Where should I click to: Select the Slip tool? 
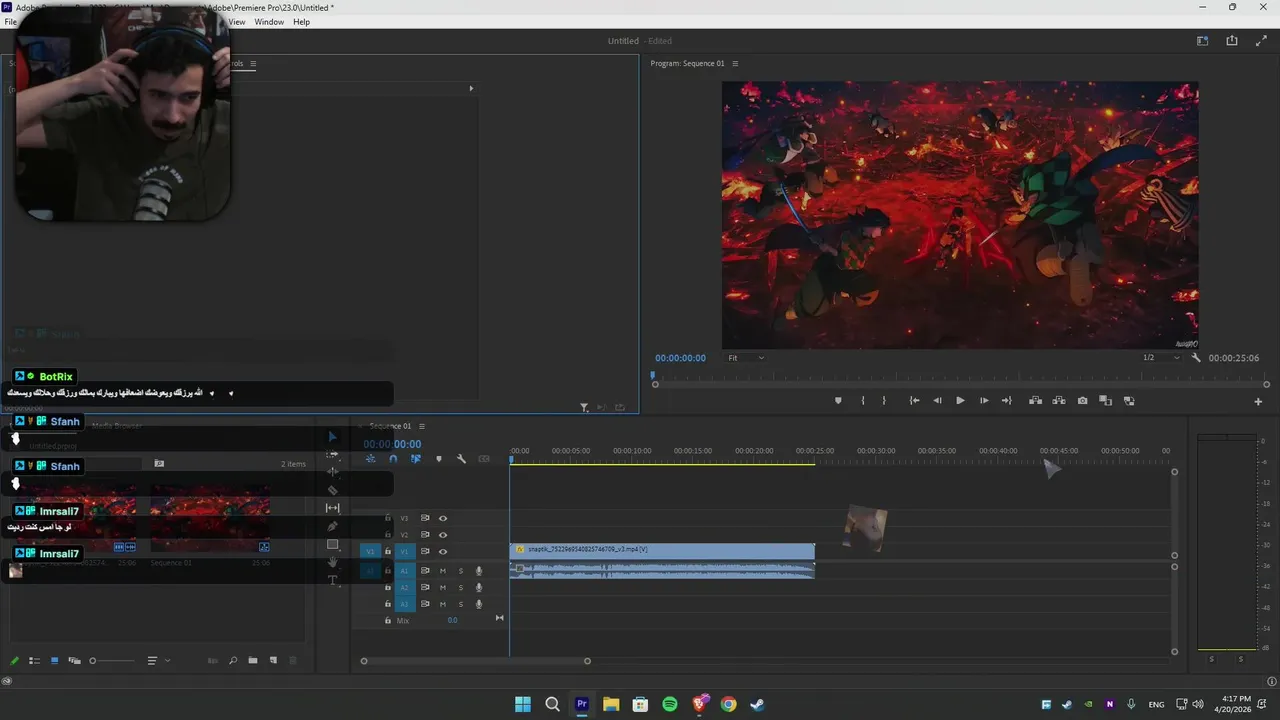click(333, 508)
